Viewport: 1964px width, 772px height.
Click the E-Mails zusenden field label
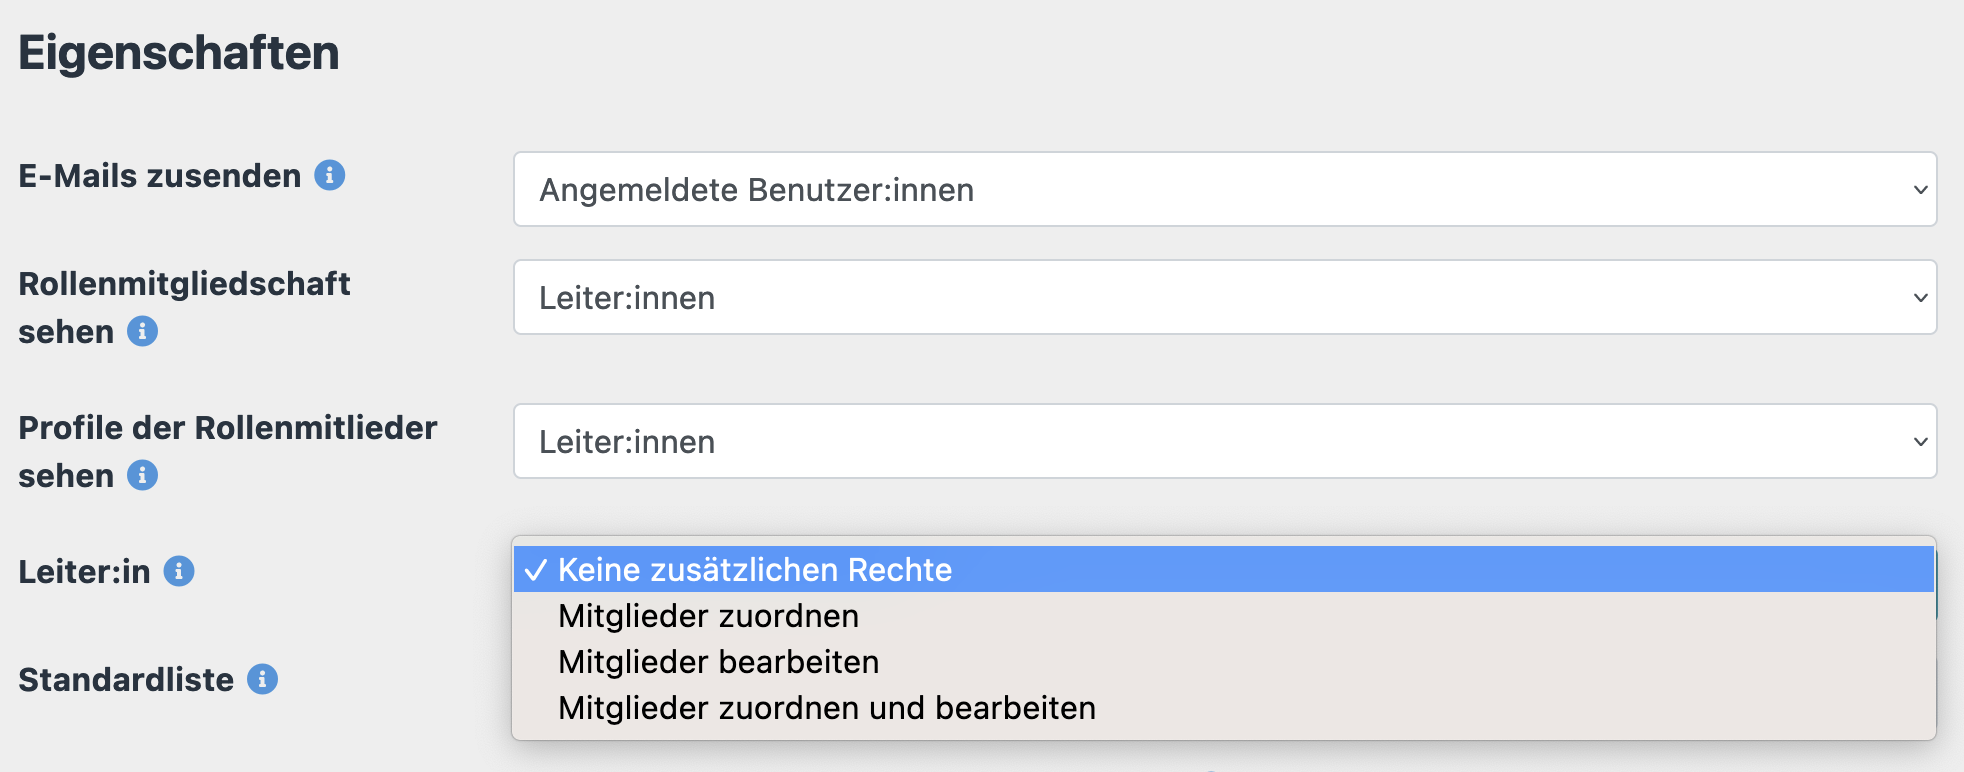tap(160, 176)
